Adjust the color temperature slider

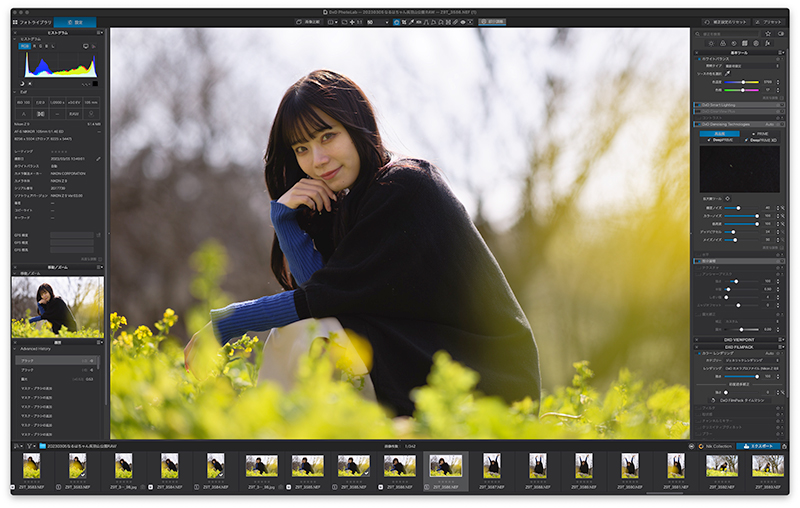coord(743,82)
